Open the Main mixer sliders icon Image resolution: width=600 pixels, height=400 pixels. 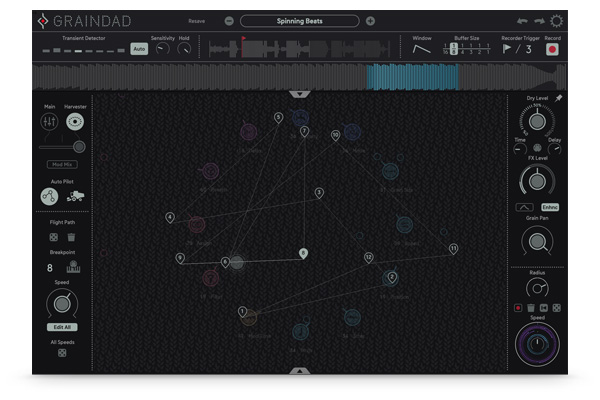49,121
